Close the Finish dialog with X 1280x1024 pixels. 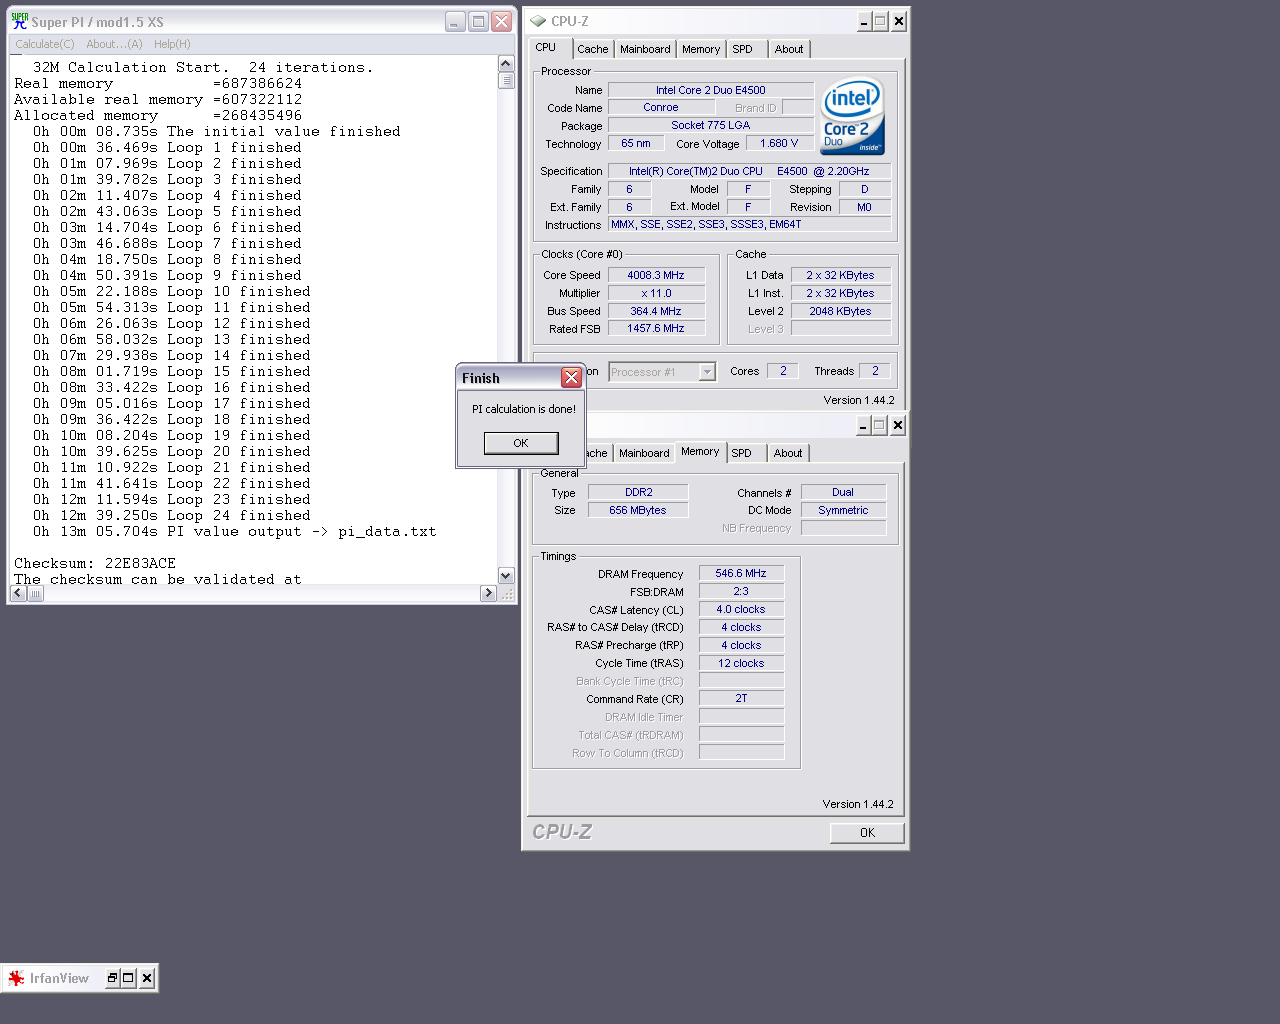(571, 377)
